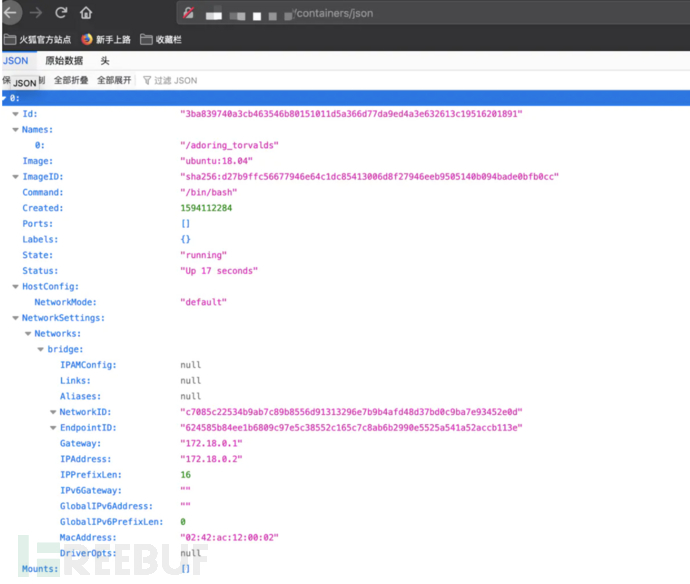
Task: Collapse the ImageID node arrow
Action: (15, 176)
